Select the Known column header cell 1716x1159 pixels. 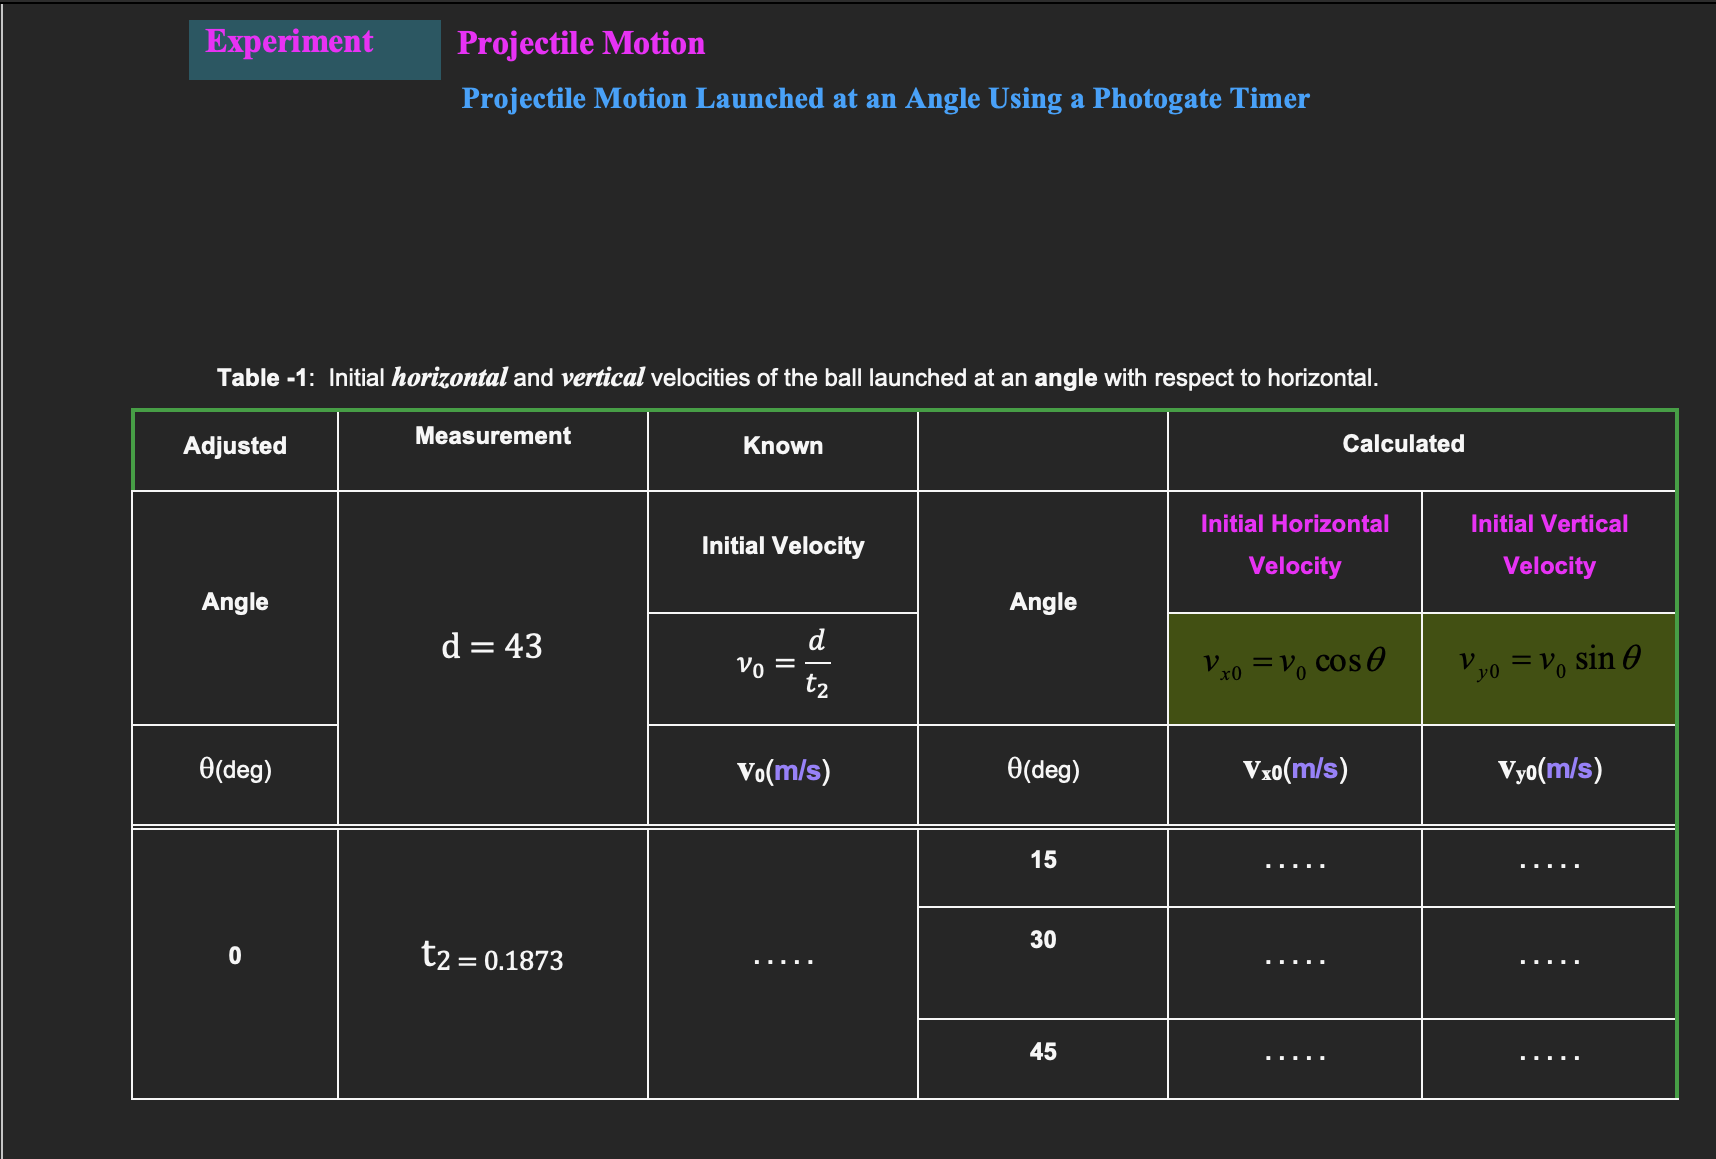point(782,446)
